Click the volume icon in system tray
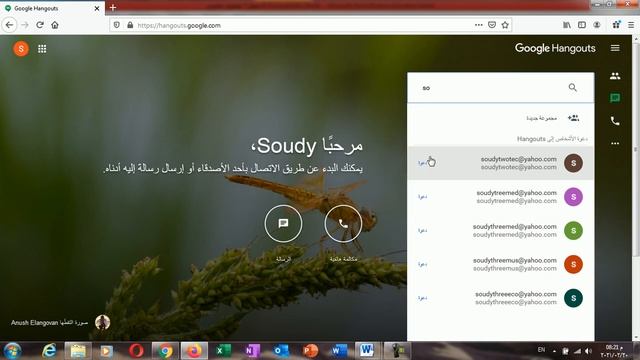 (588, 351)
